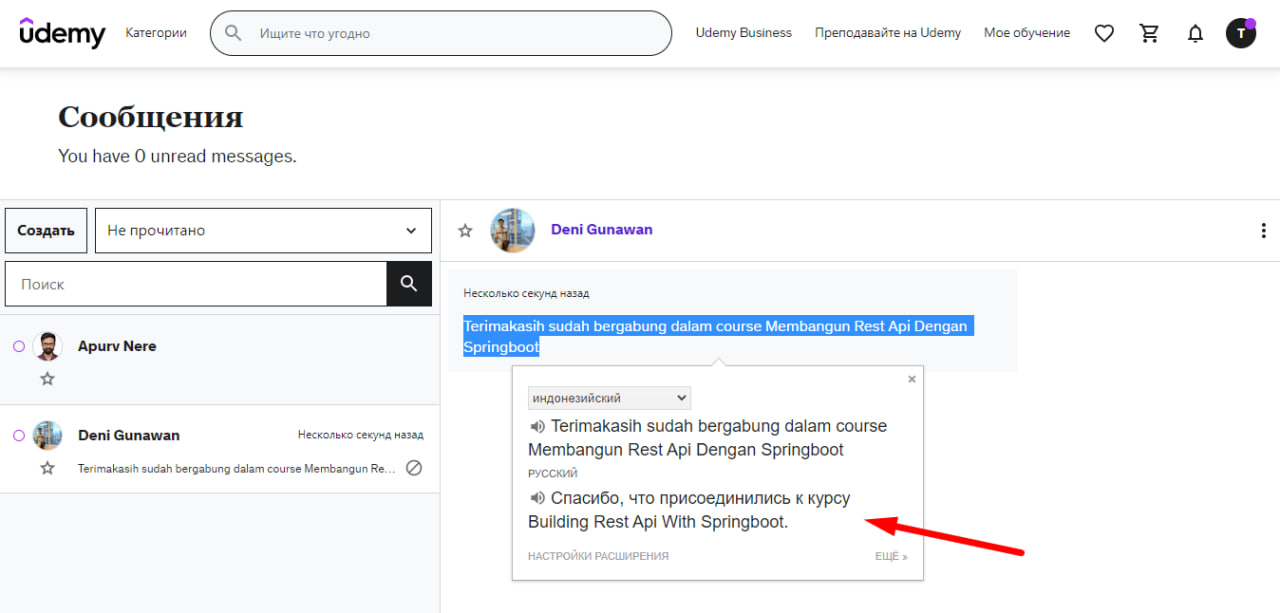Toggle unread circle for Deni Gunawan

[x=18, y=435]
